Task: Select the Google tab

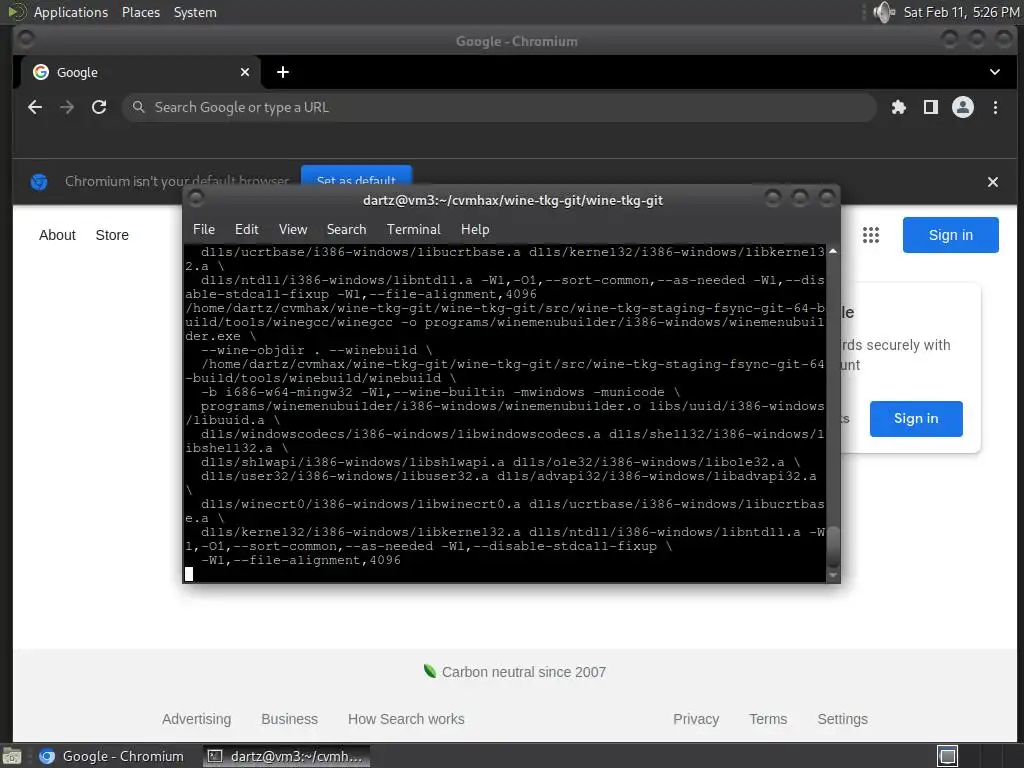Action: pyautogui.click(x=140, y=72)
